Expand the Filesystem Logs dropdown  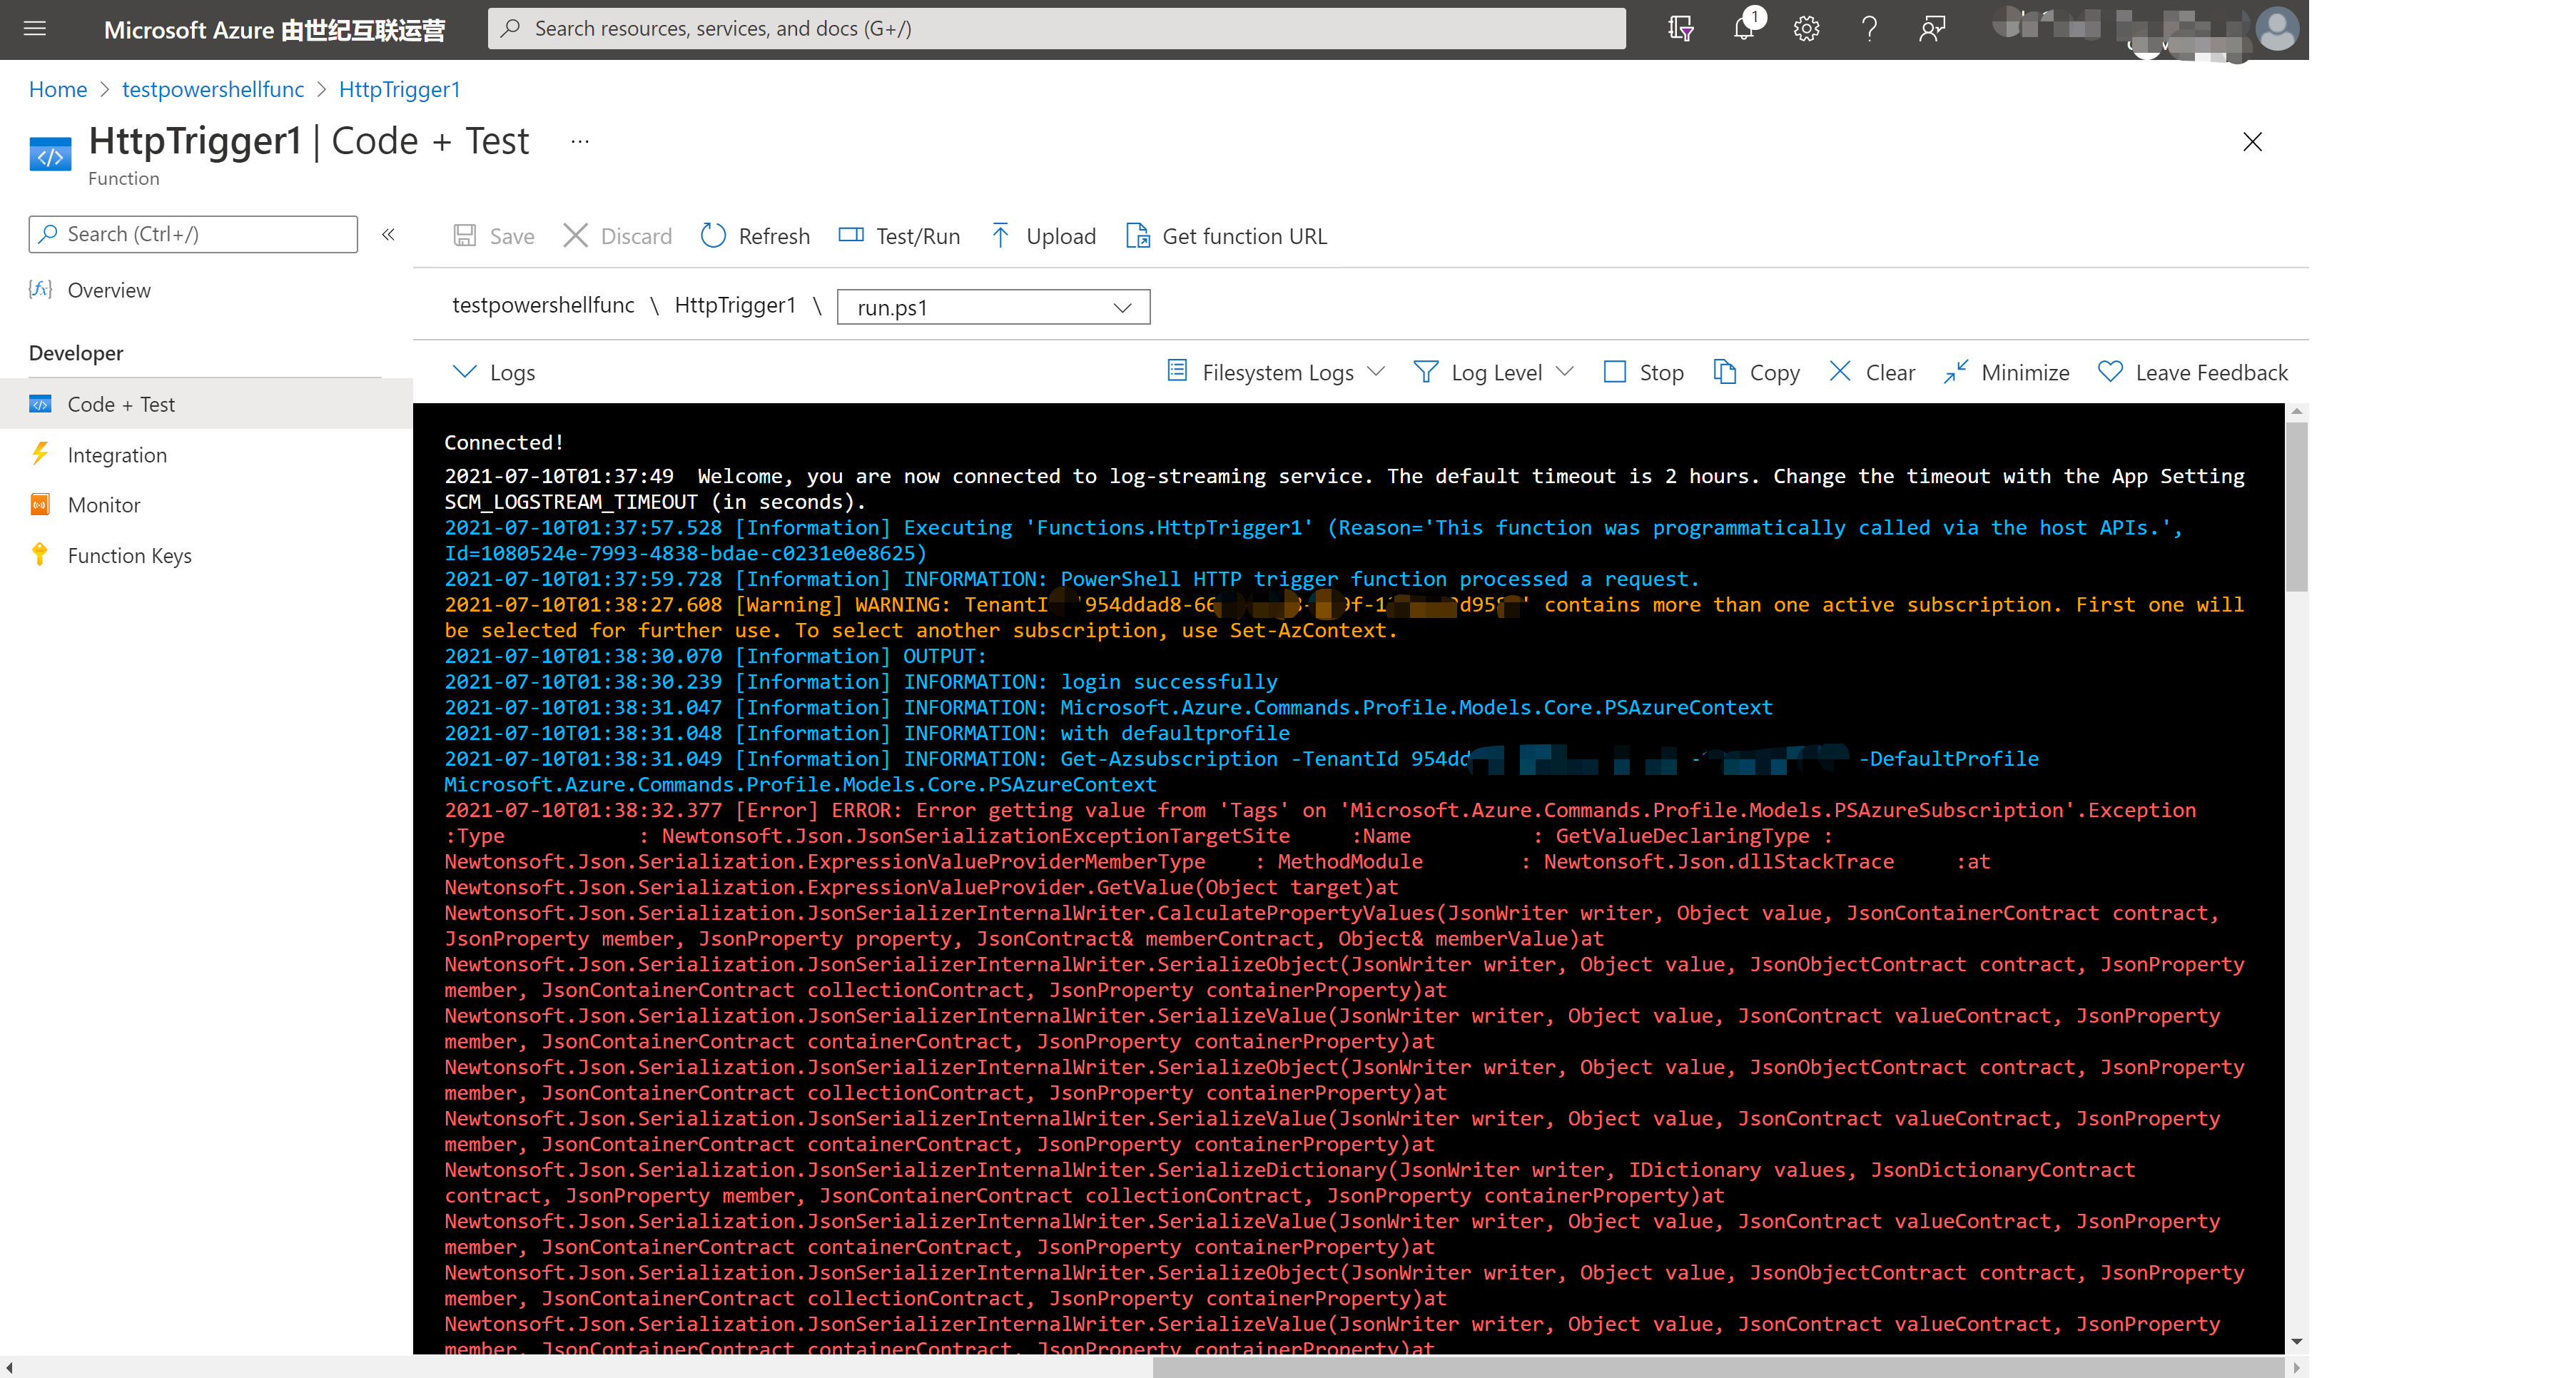(1277, 372)
